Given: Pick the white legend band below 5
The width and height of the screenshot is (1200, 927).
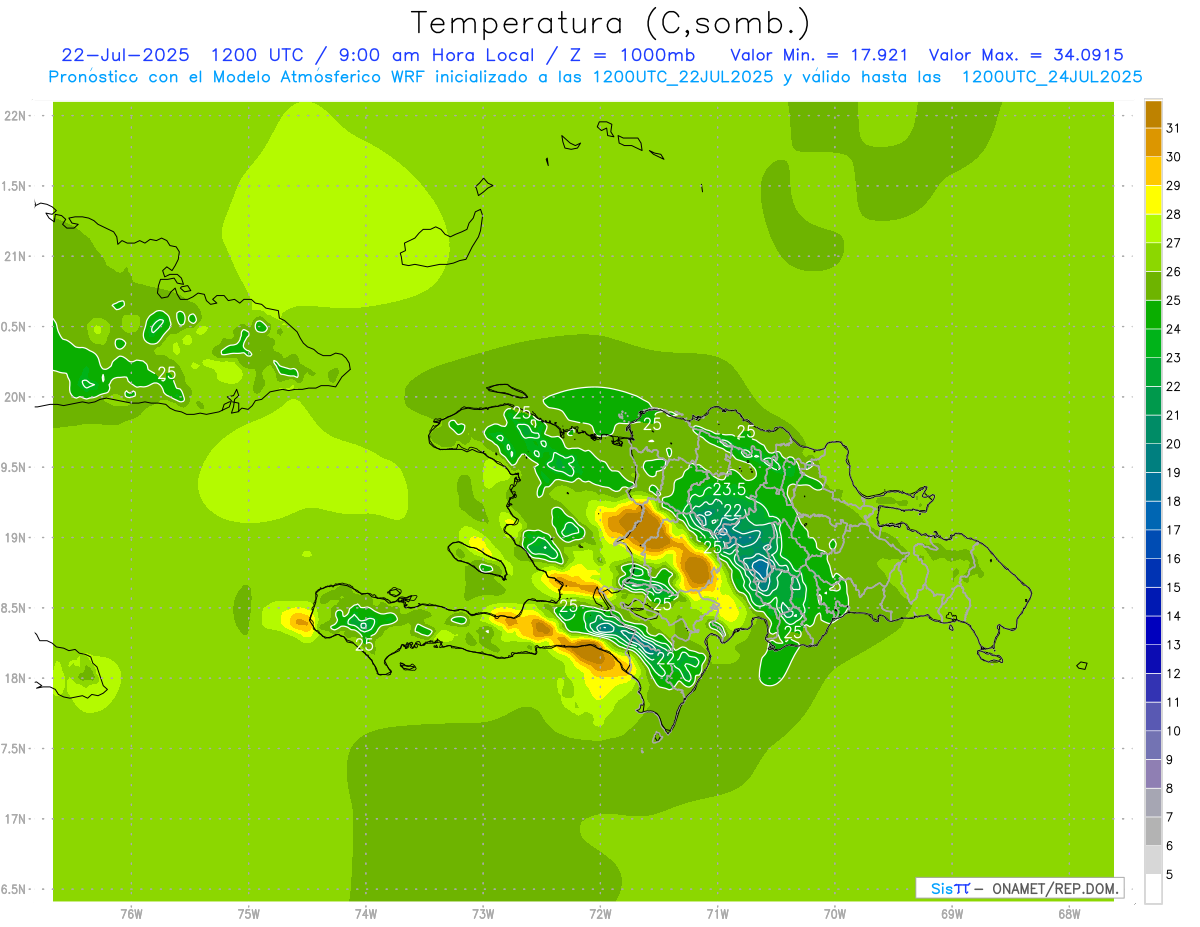Looking at the screenshot, I should click(x=1153, y=889).
